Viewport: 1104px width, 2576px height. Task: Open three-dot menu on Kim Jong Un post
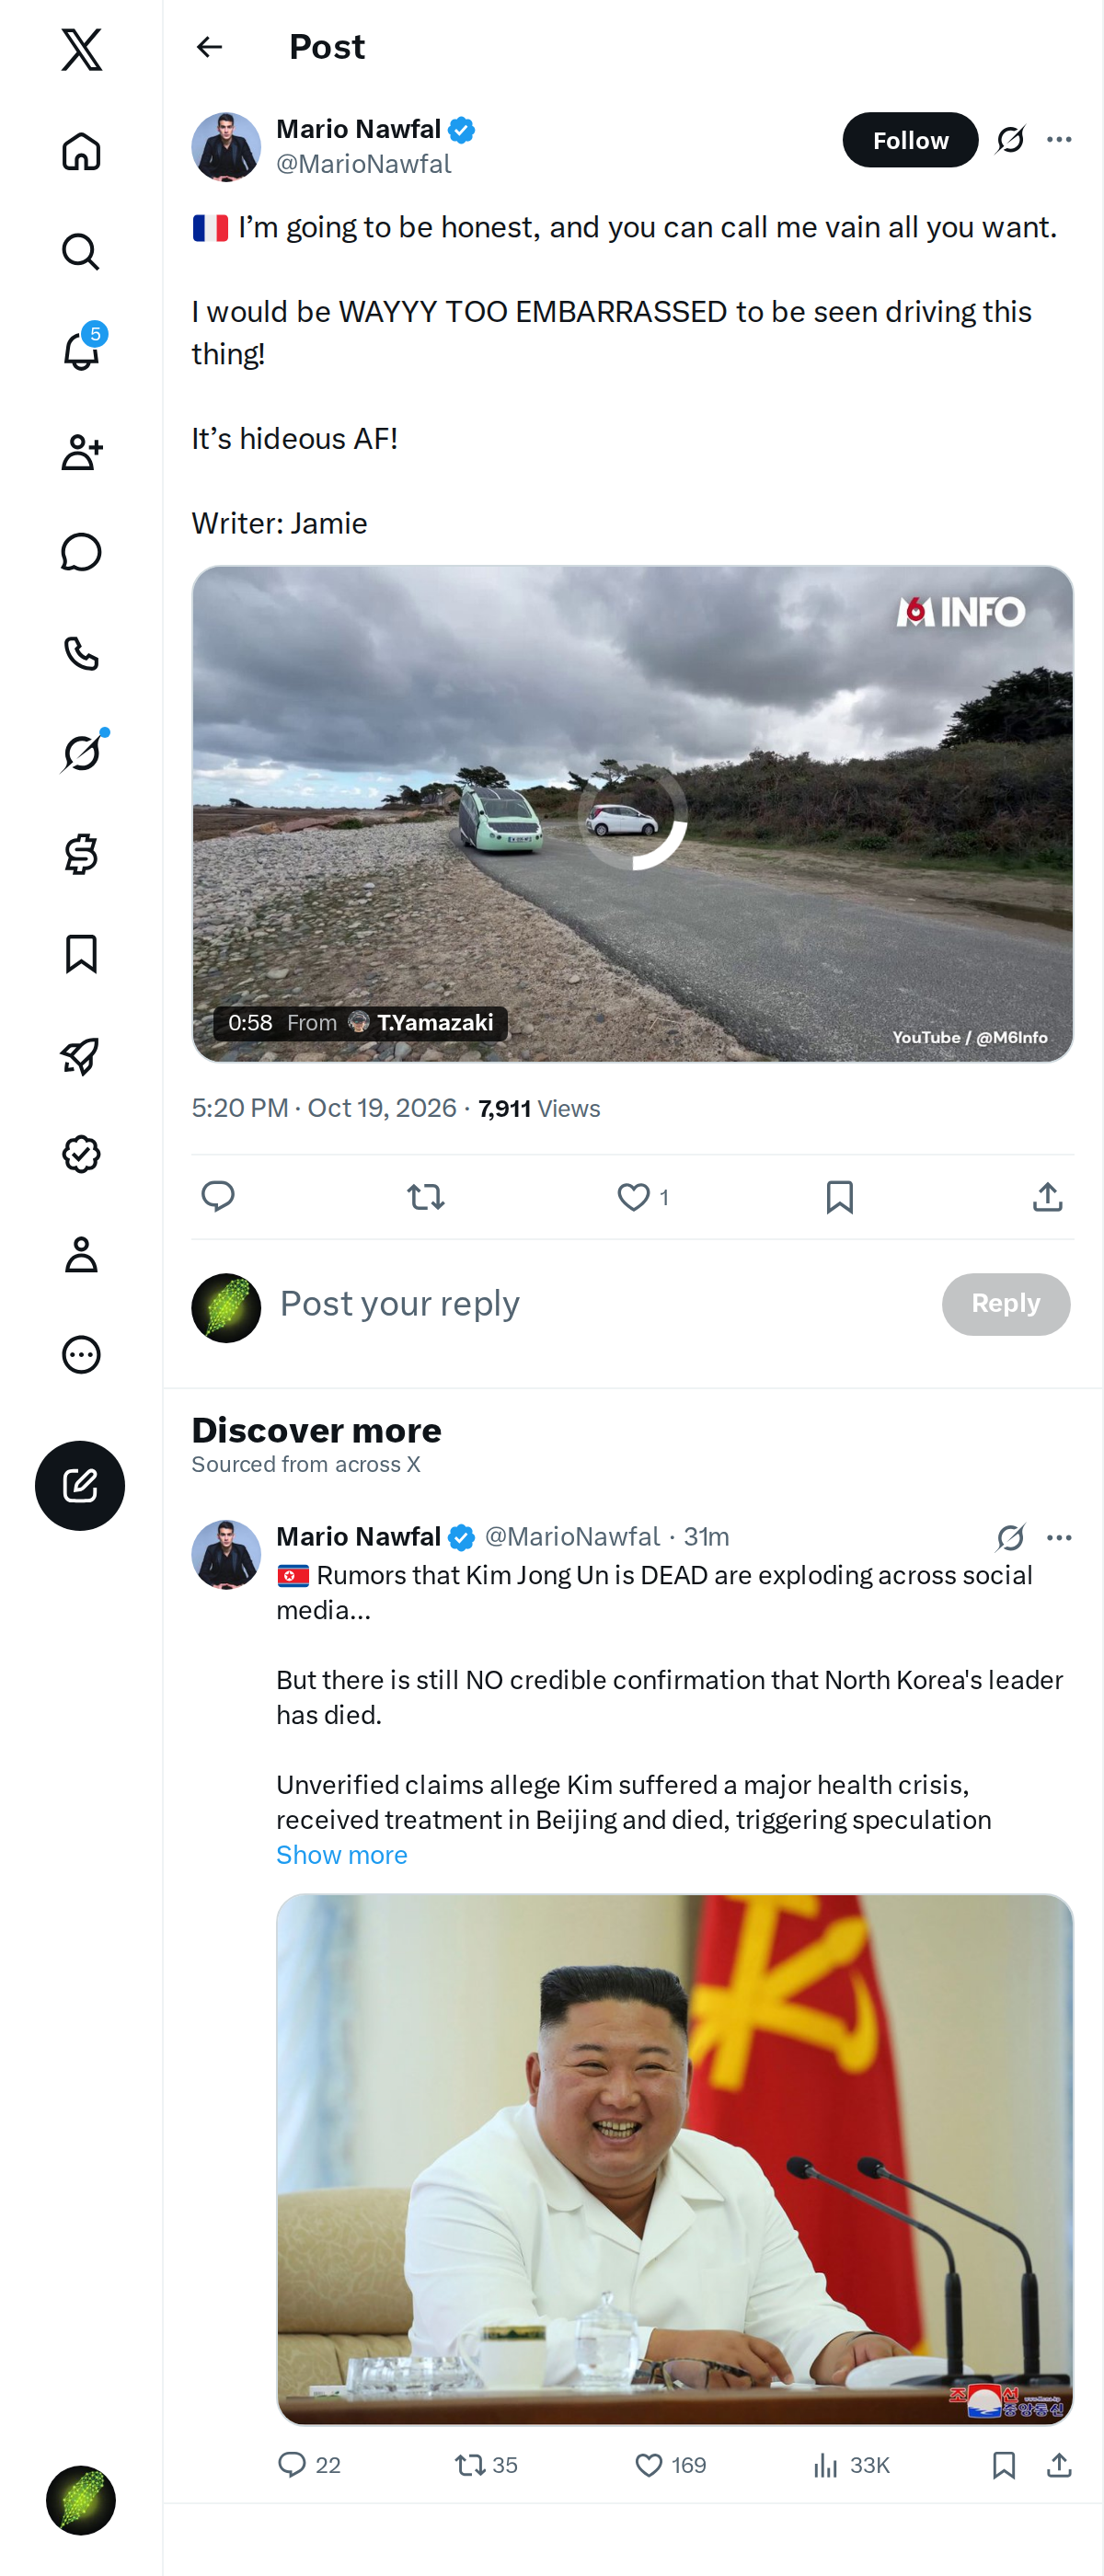point(1059,1536)
